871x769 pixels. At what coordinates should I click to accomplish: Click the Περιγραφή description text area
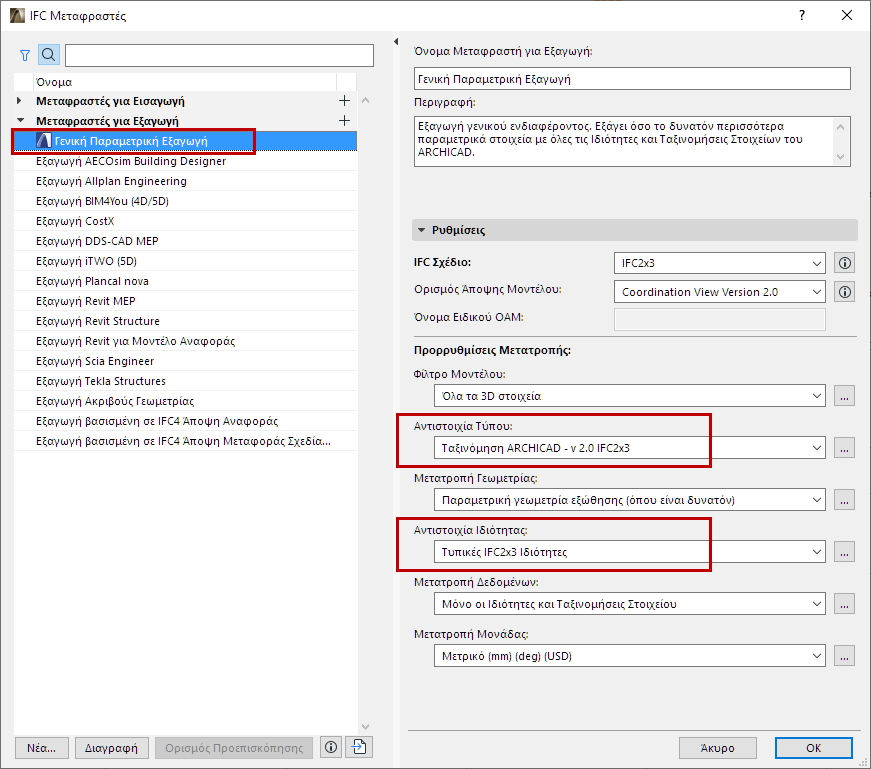[632, 141]
